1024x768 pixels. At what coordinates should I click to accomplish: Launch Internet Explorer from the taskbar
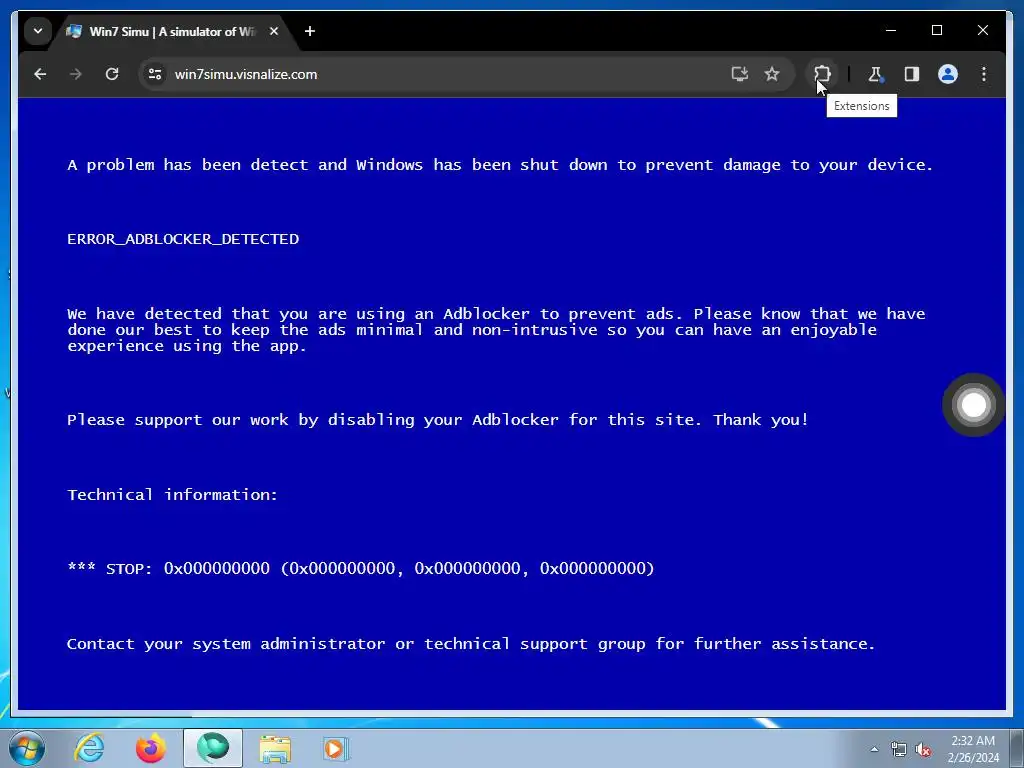point(89,748)
